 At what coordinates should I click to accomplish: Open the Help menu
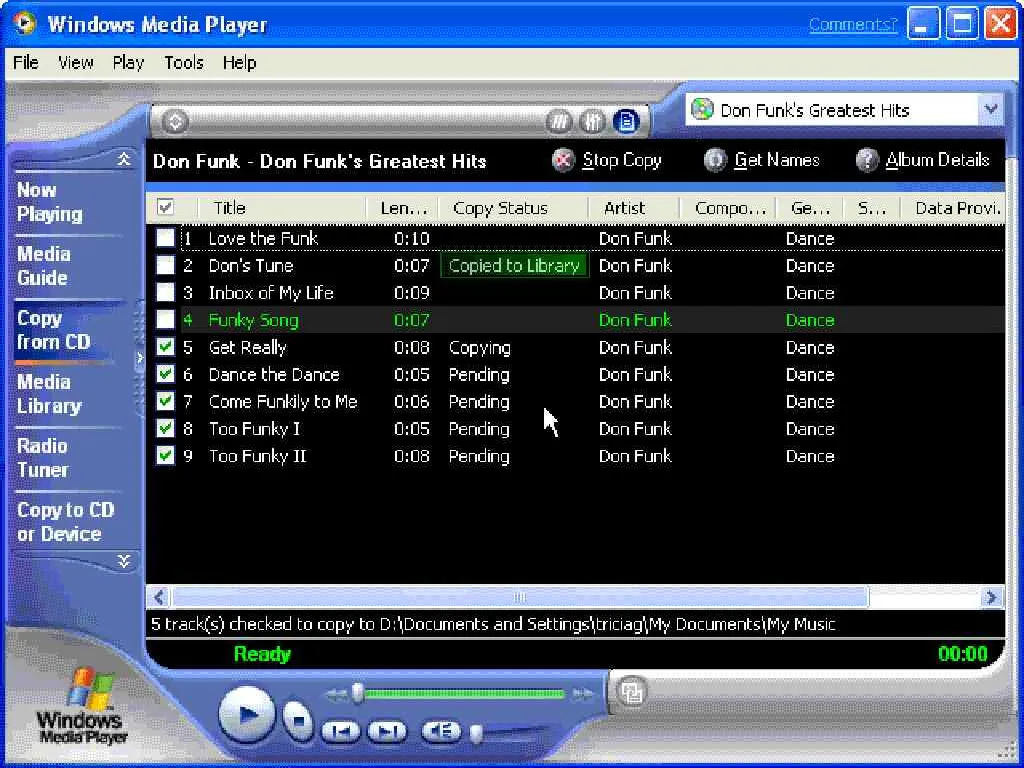(239, 63)
